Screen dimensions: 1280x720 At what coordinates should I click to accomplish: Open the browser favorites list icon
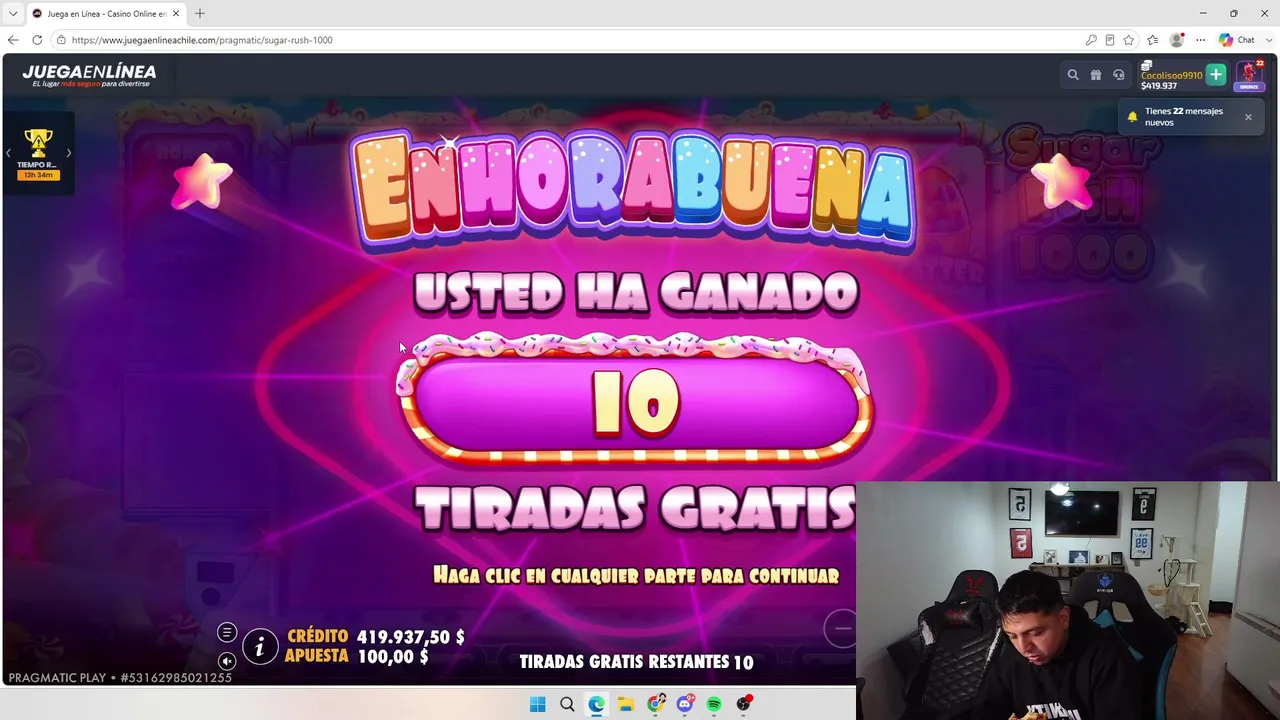(1153, 40)
